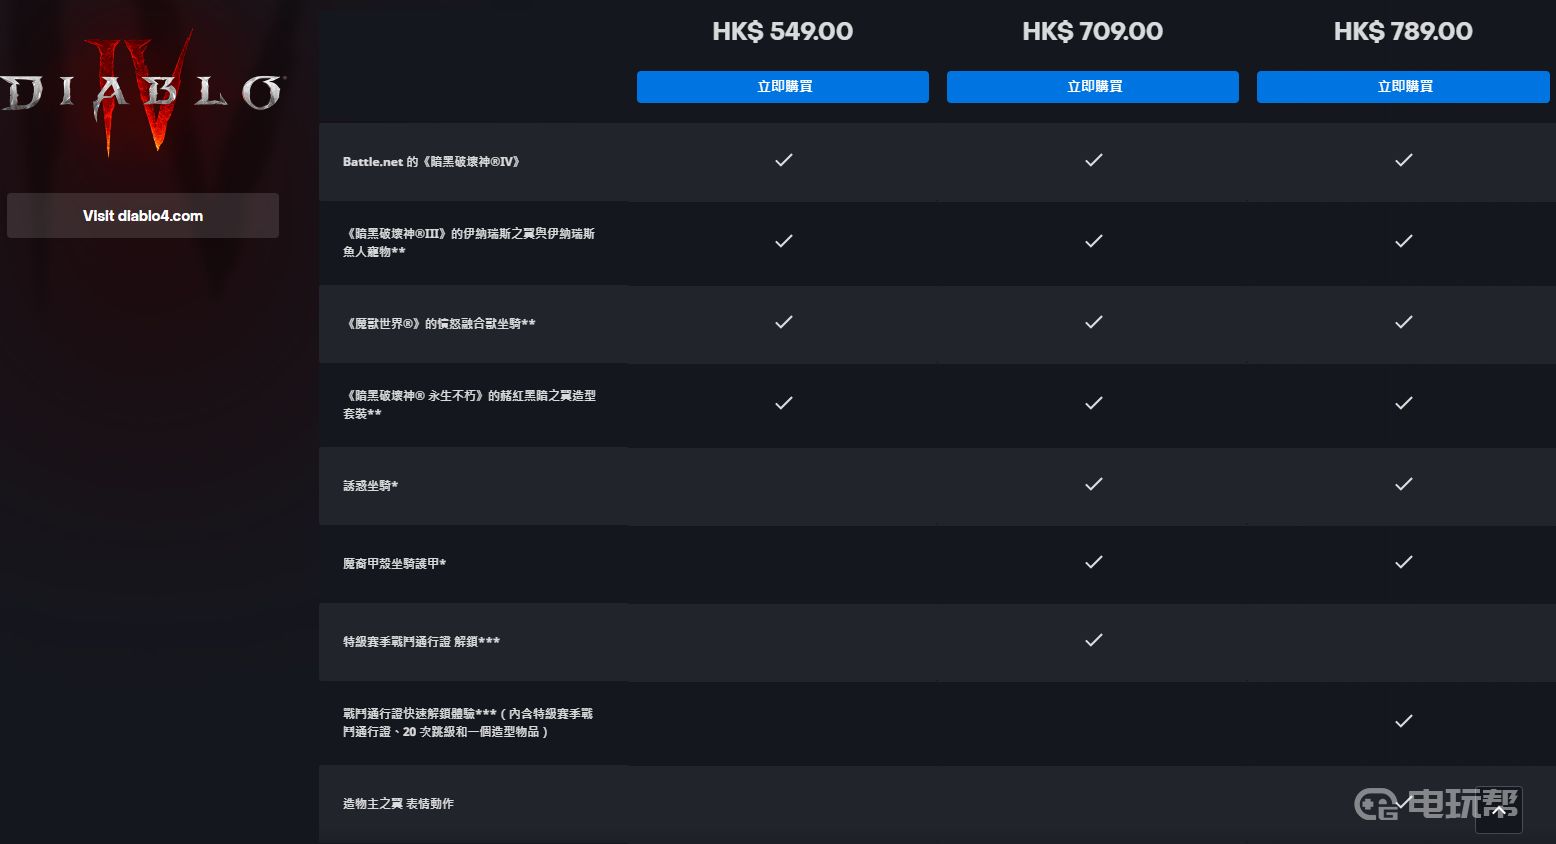
Task: Click Battle.net row checkmark under HK$ 549.00
Action: tap(784, 160)
